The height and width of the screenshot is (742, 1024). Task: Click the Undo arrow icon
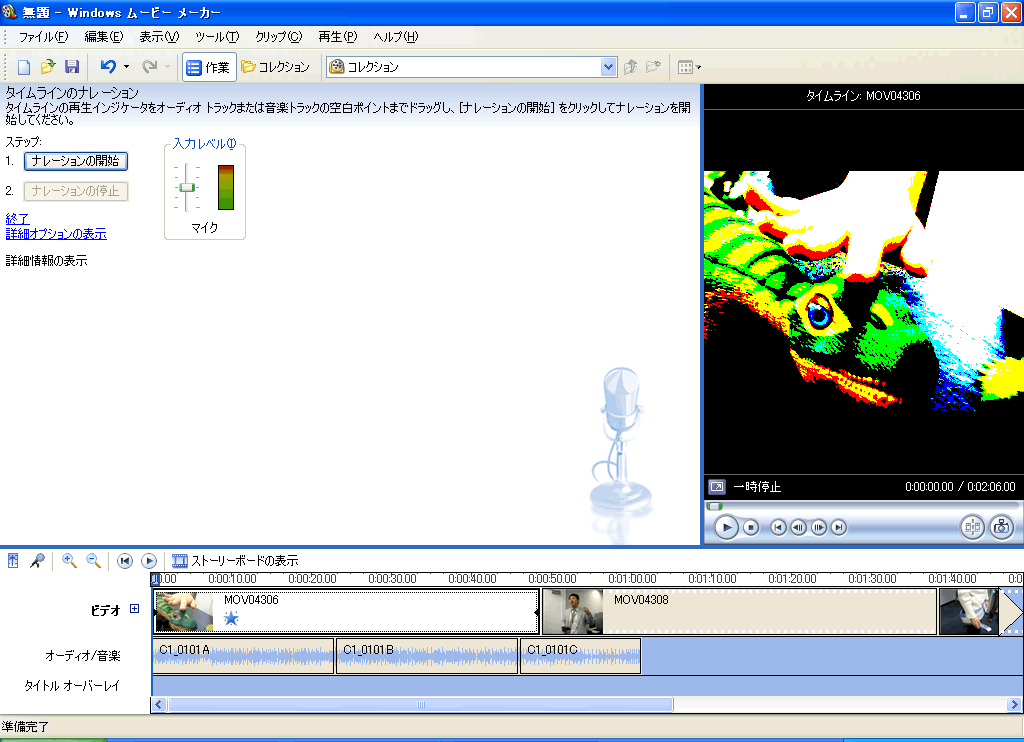point(108,67)
